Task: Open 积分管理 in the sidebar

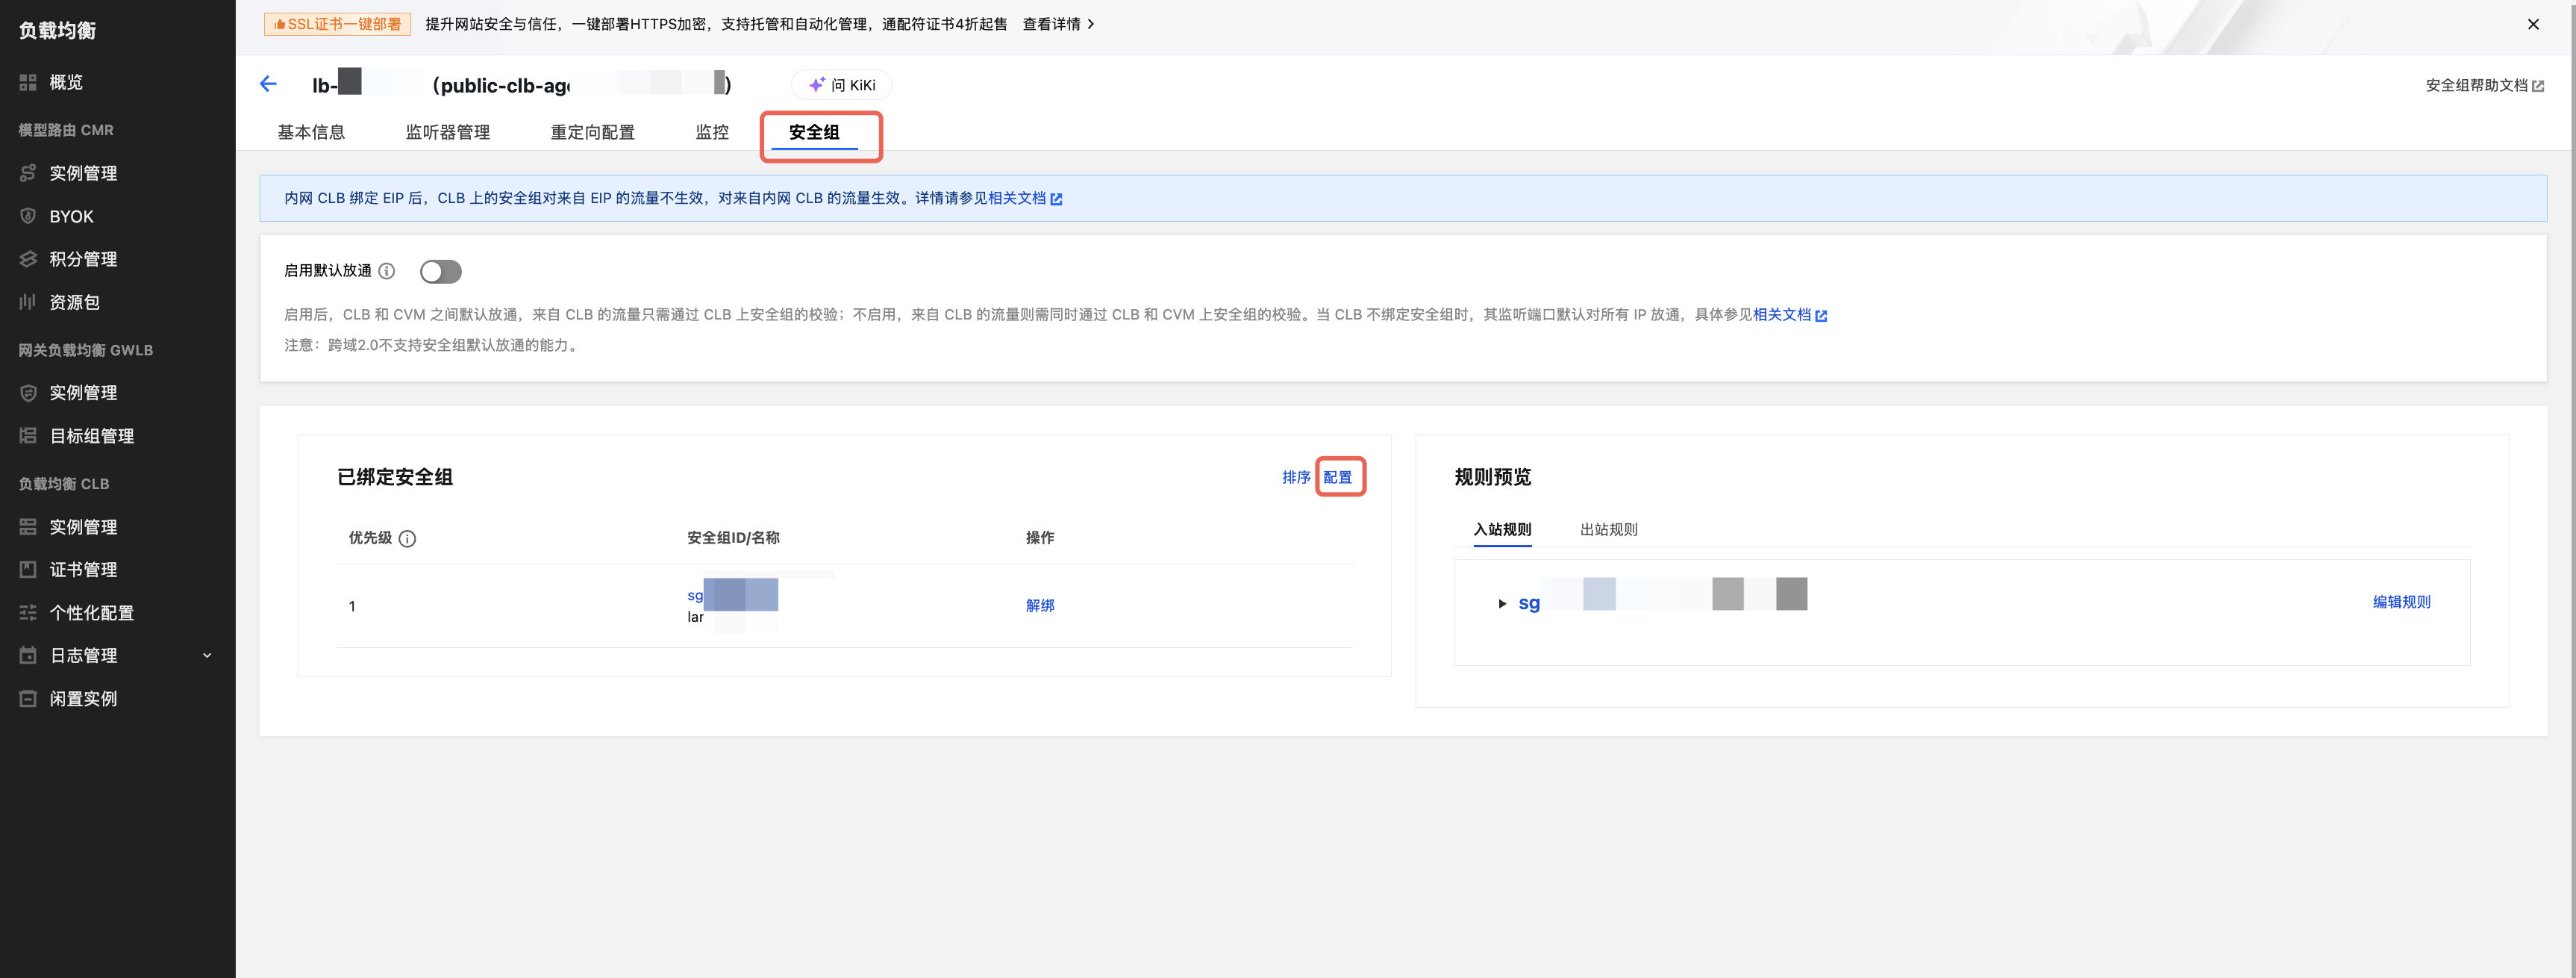Action: pyautogui.click(x=83, y=259)
